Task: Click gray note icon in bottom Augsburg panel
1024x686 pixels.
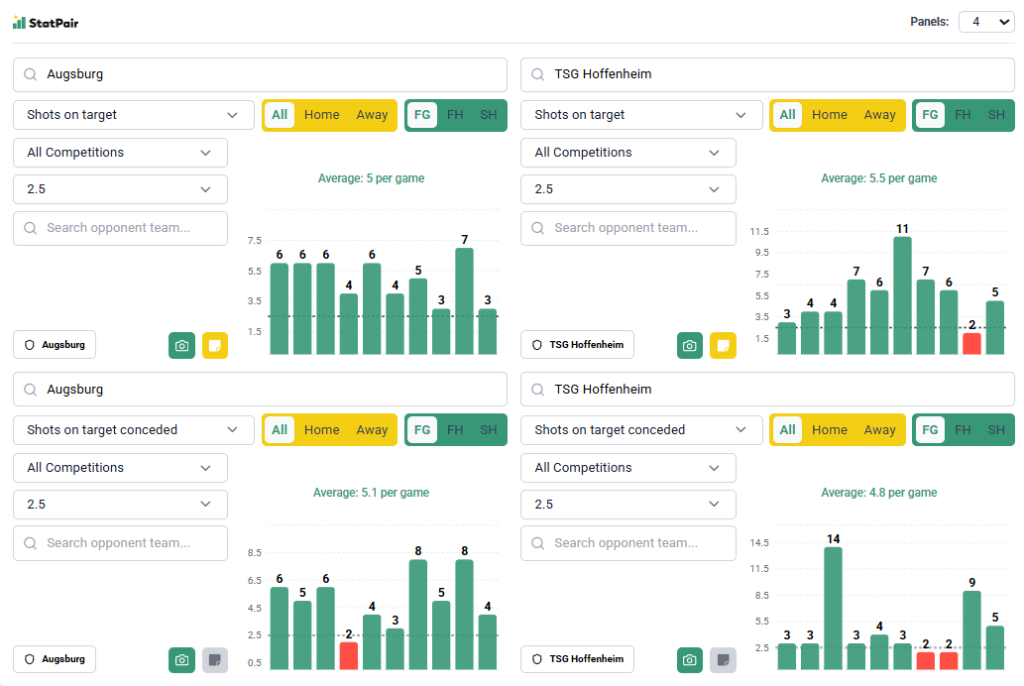Action: [x=215, y=660]
